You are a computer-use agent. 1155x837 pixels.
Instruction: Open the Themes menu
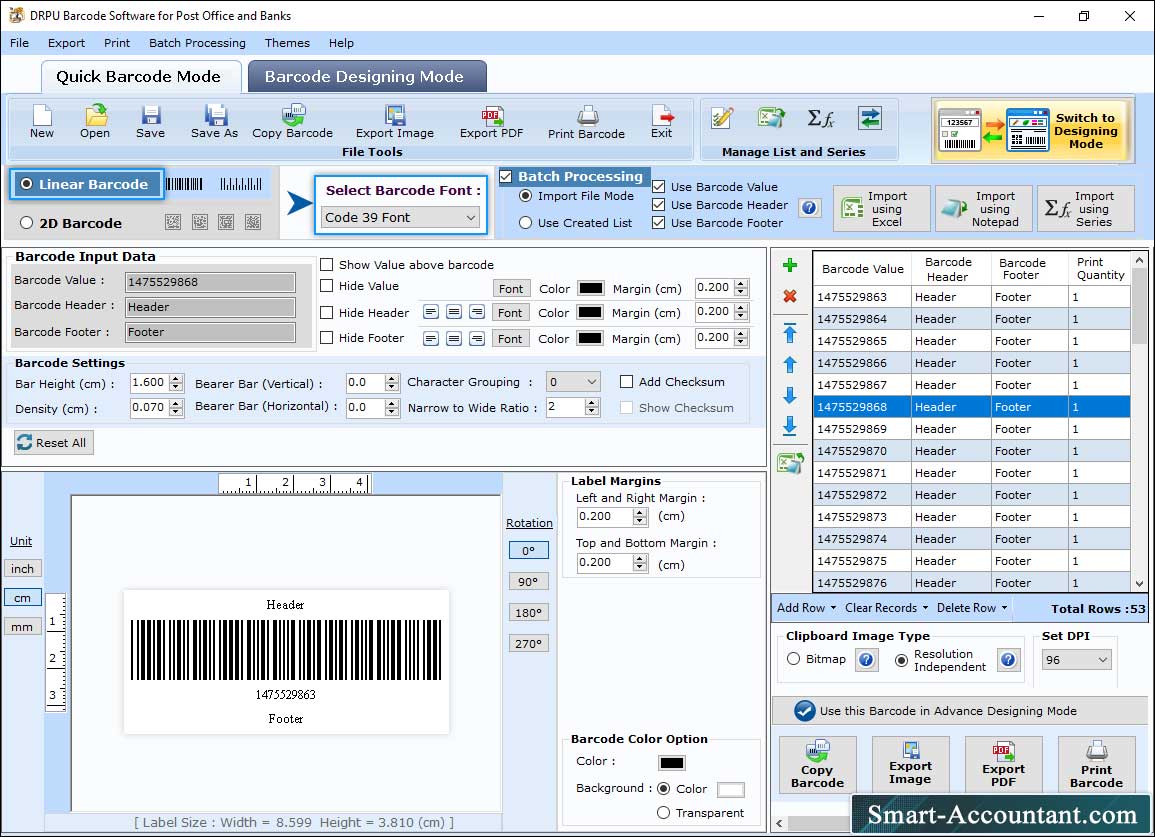point(287,43)
